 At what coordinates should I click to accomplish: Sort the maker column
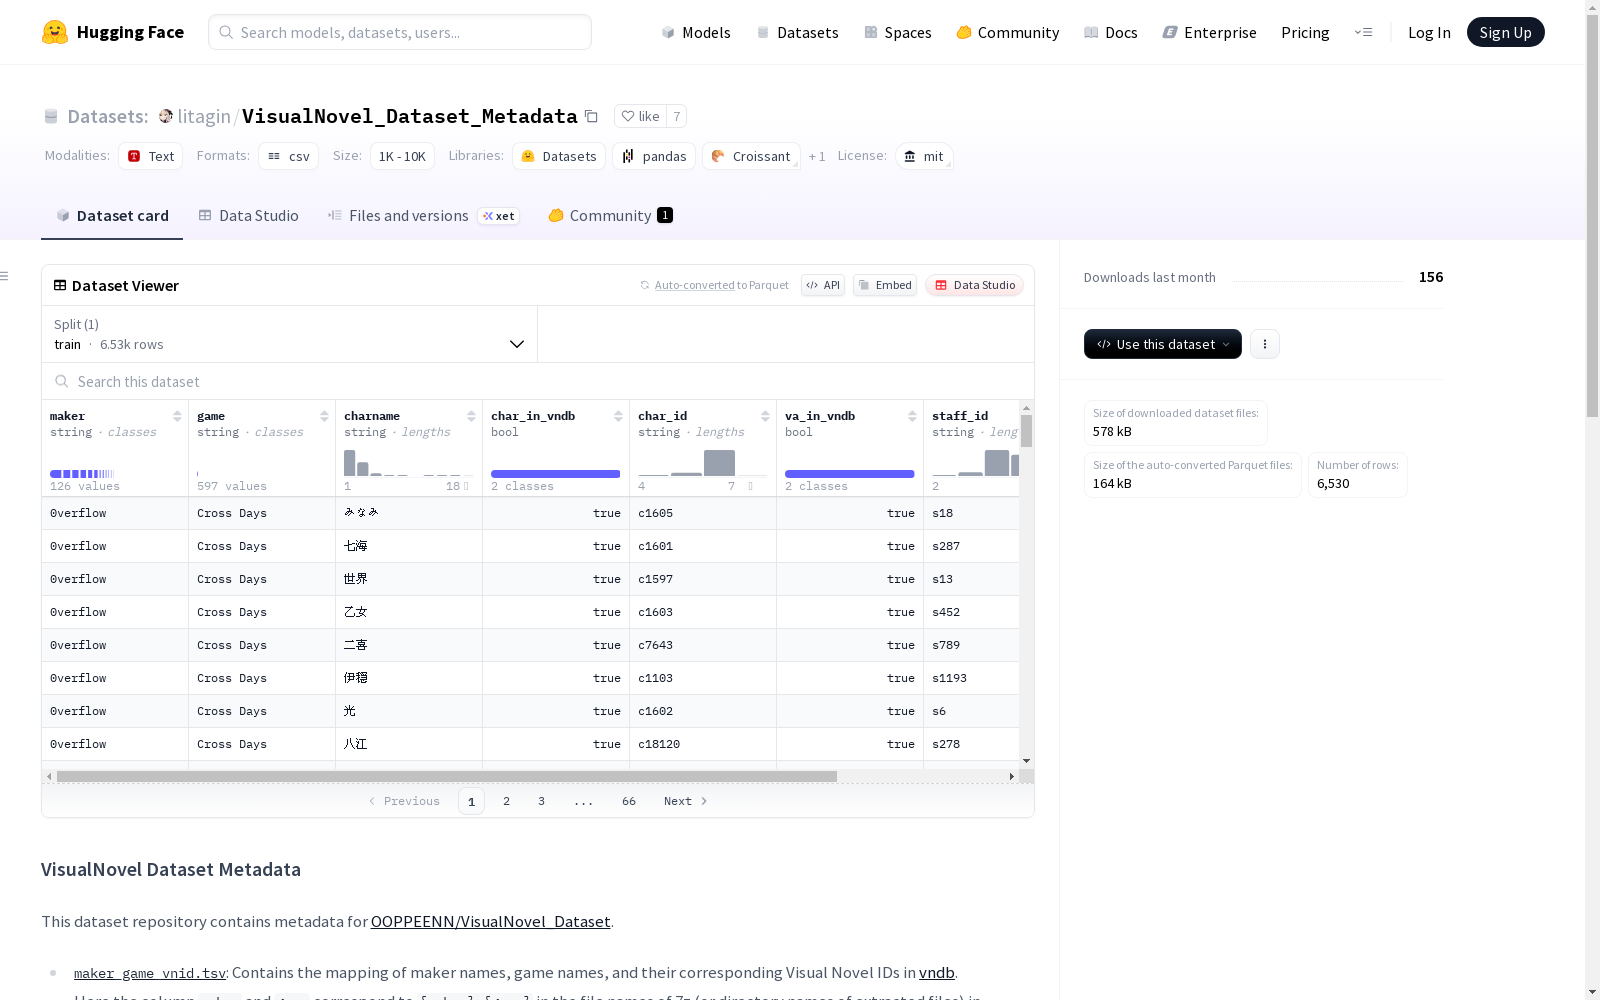(177, 416)
